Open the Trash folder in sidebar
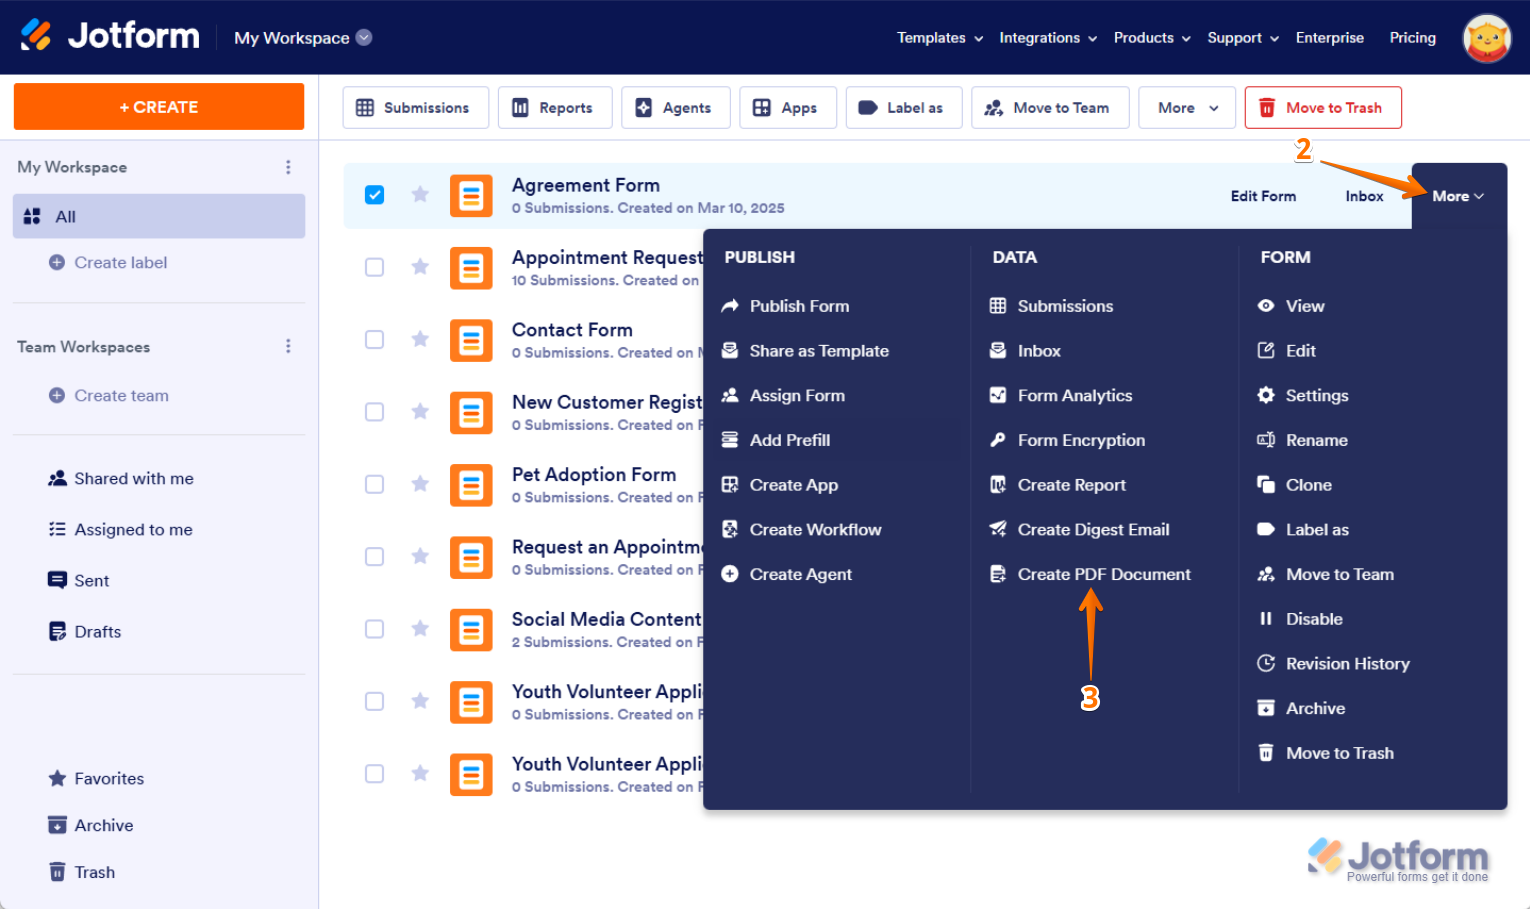 [94, 872]
